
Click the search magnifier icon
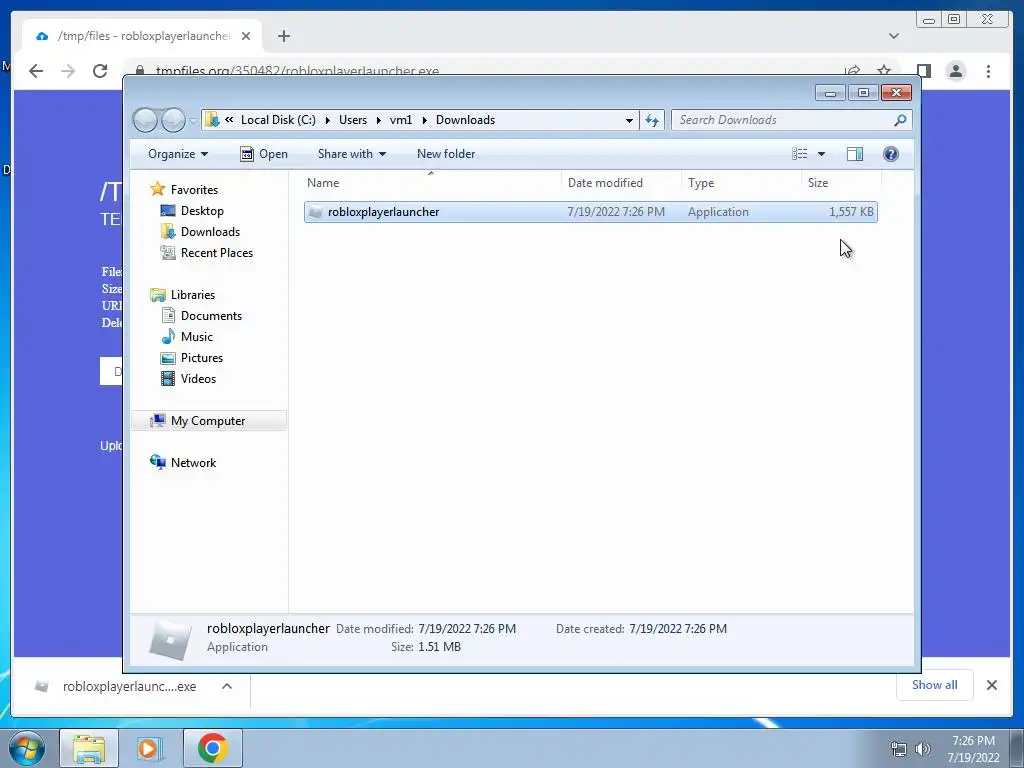pyautogui.click(x=901, y=120)
